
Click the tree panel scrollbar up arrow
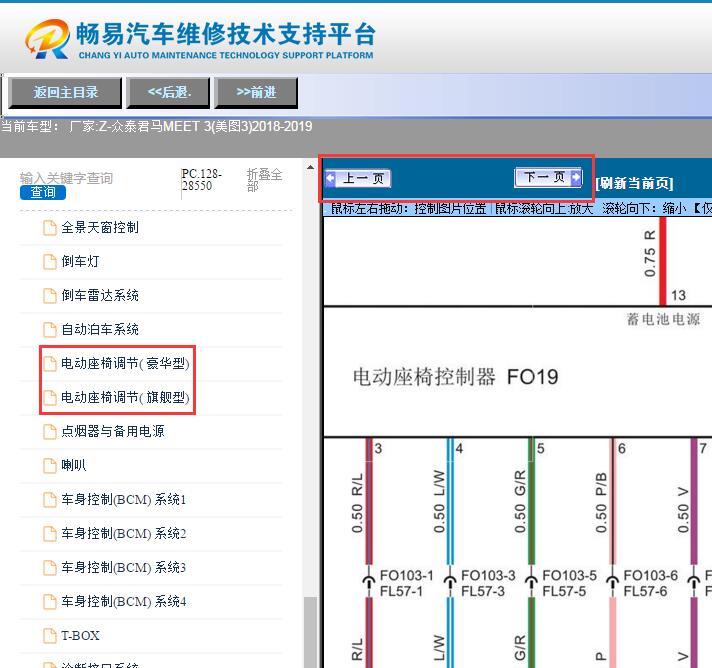(x=311, y=168)
